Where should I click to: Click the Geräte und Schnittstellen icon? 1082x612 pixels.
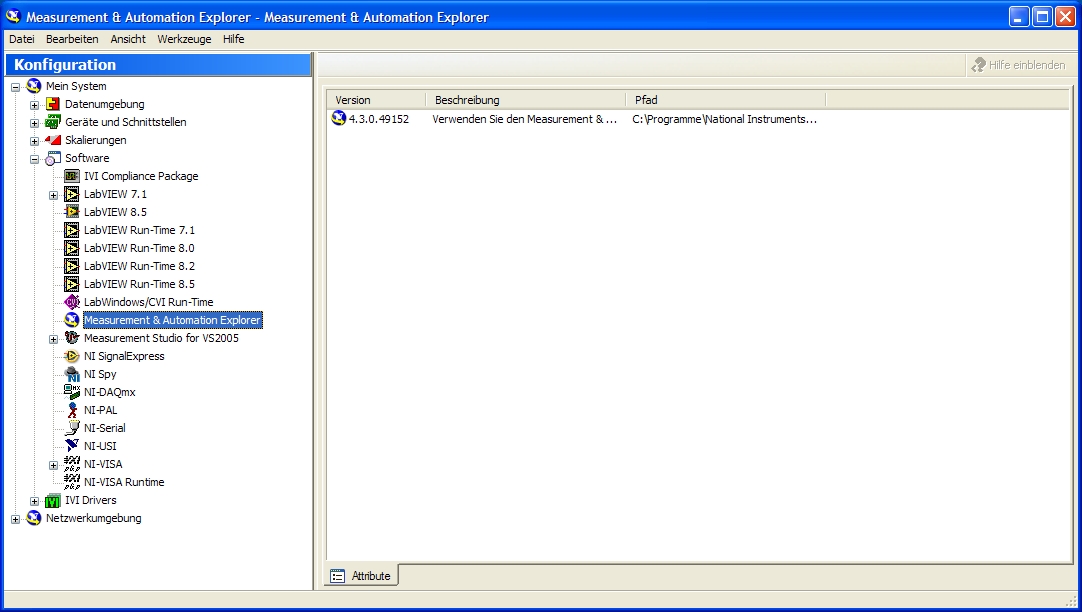point(52,122)
